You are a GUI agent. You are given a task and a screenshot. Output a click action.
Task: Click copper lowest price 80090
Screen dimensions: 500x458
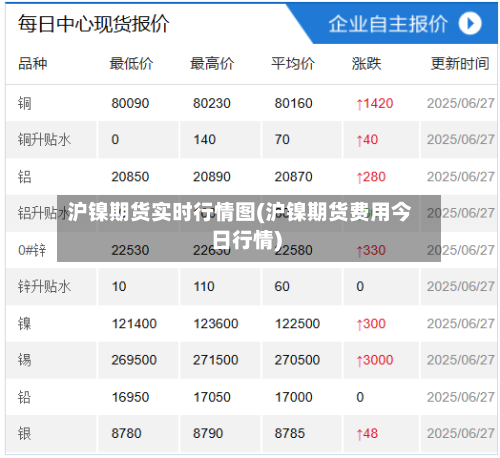tap(130, 103)
